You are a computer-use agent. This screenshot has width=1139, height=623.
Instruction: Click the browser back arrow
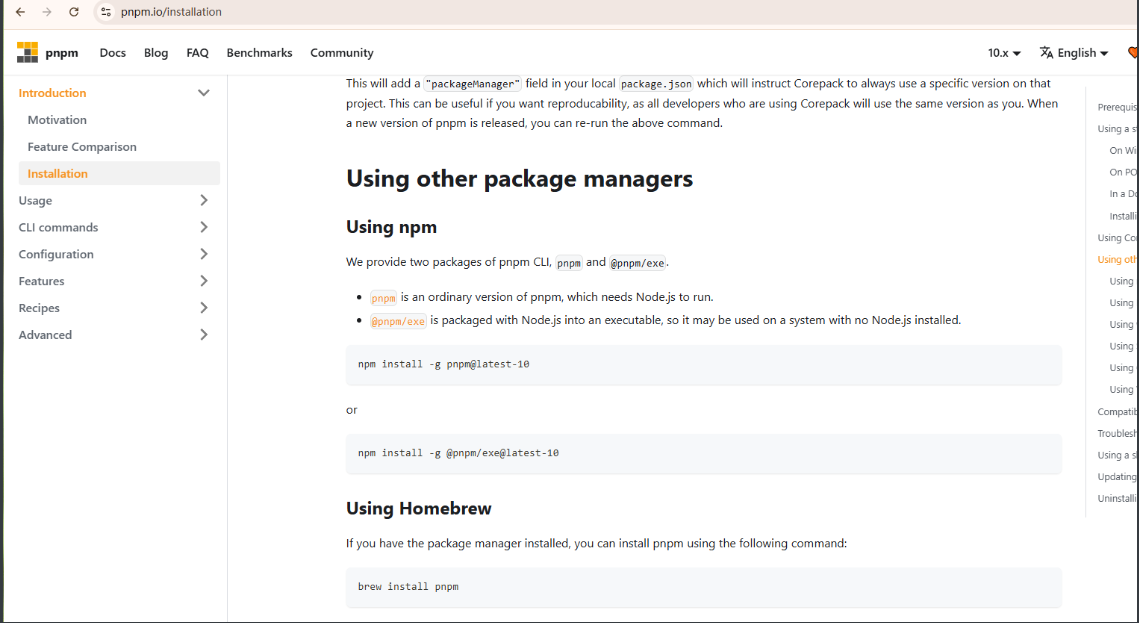pos(20,12)
